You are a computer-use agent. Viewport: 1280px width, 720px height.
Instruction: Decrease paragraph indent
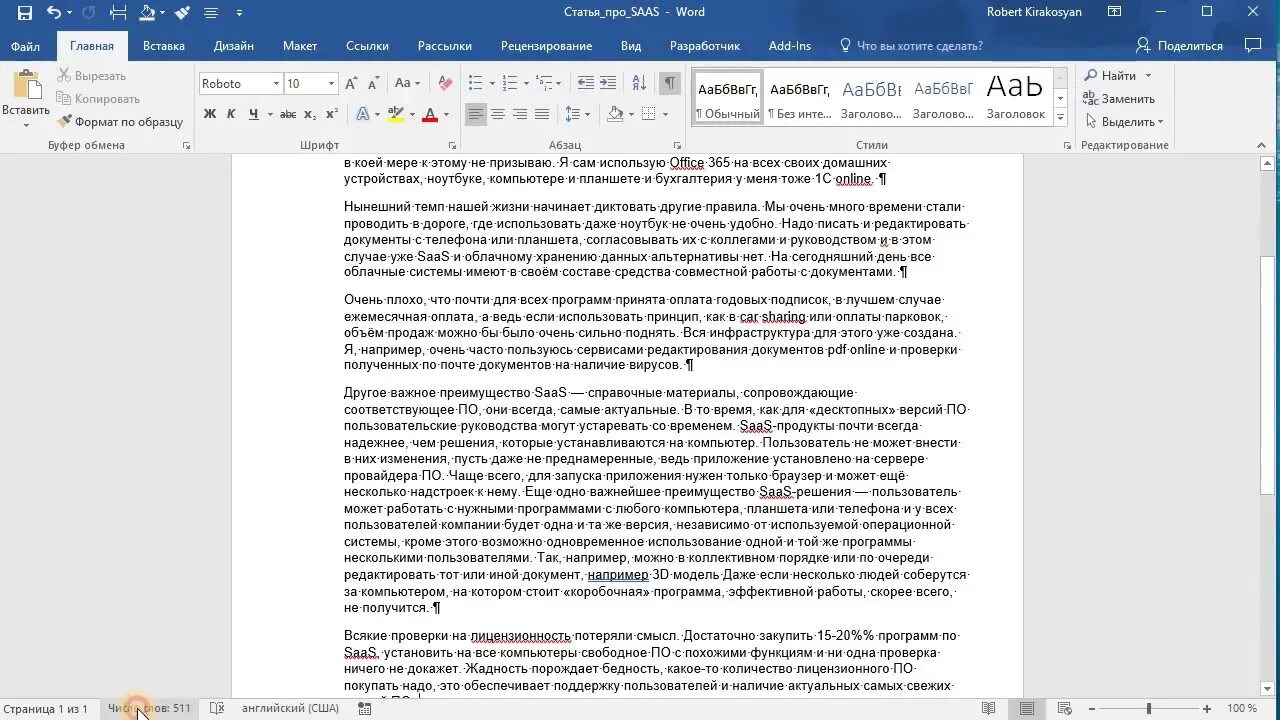click(585, 84)
